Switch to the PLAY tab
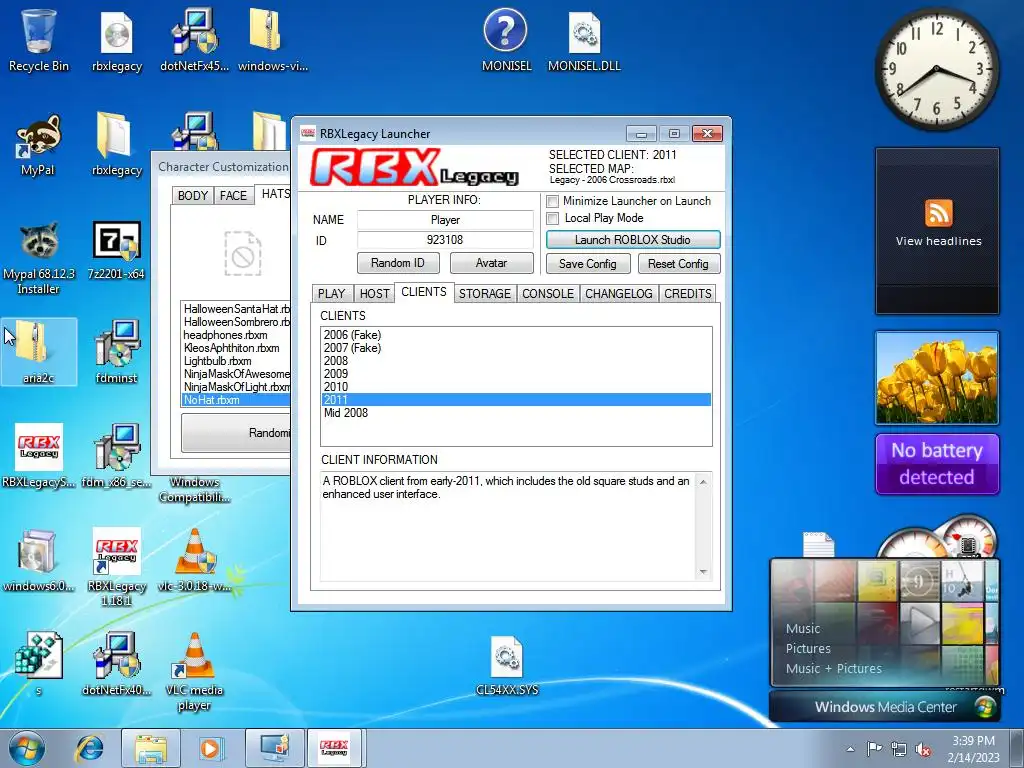This screenshot has width=1024, height=768. click(331, 294)
